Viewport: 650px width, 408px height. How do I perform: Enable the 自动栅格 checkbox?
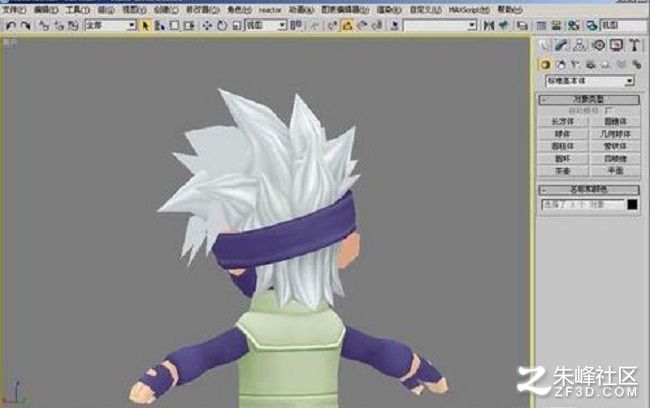point(608,111)
